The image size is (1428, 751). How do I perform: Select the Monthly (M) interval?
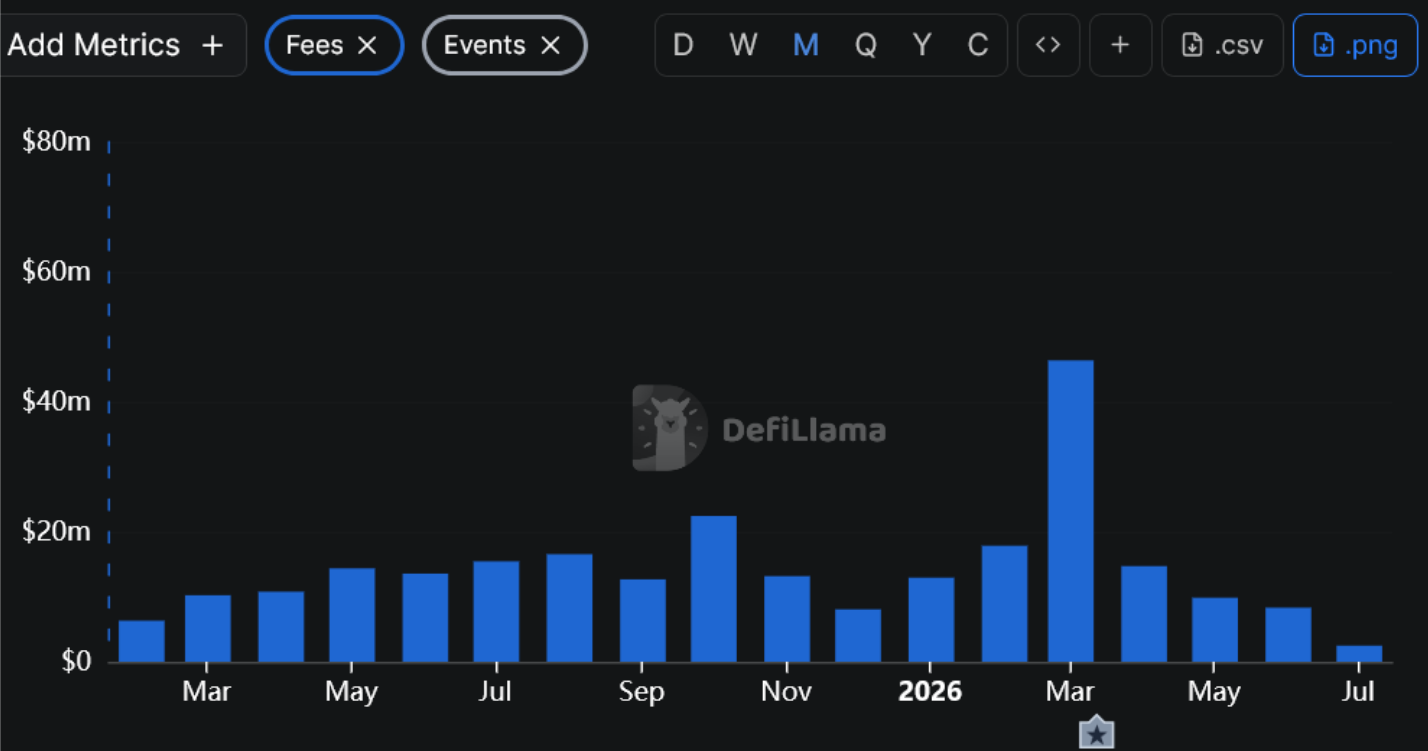pos(806,45)
